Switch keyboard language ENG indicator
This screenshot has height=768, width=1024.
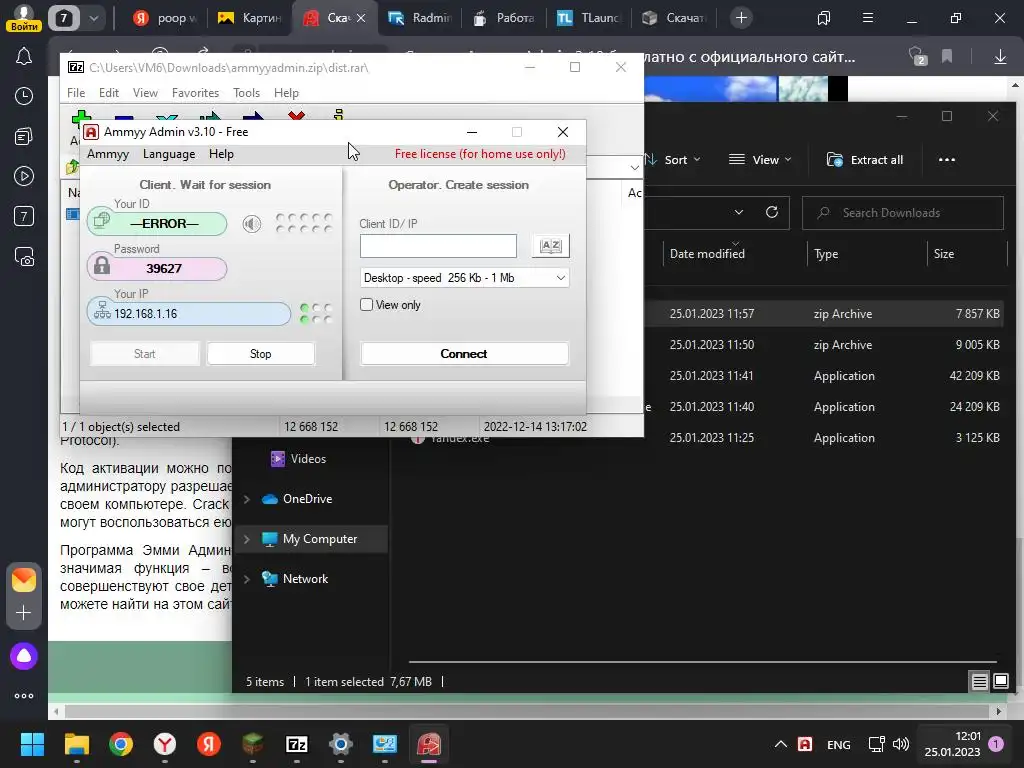pos(839,744)
